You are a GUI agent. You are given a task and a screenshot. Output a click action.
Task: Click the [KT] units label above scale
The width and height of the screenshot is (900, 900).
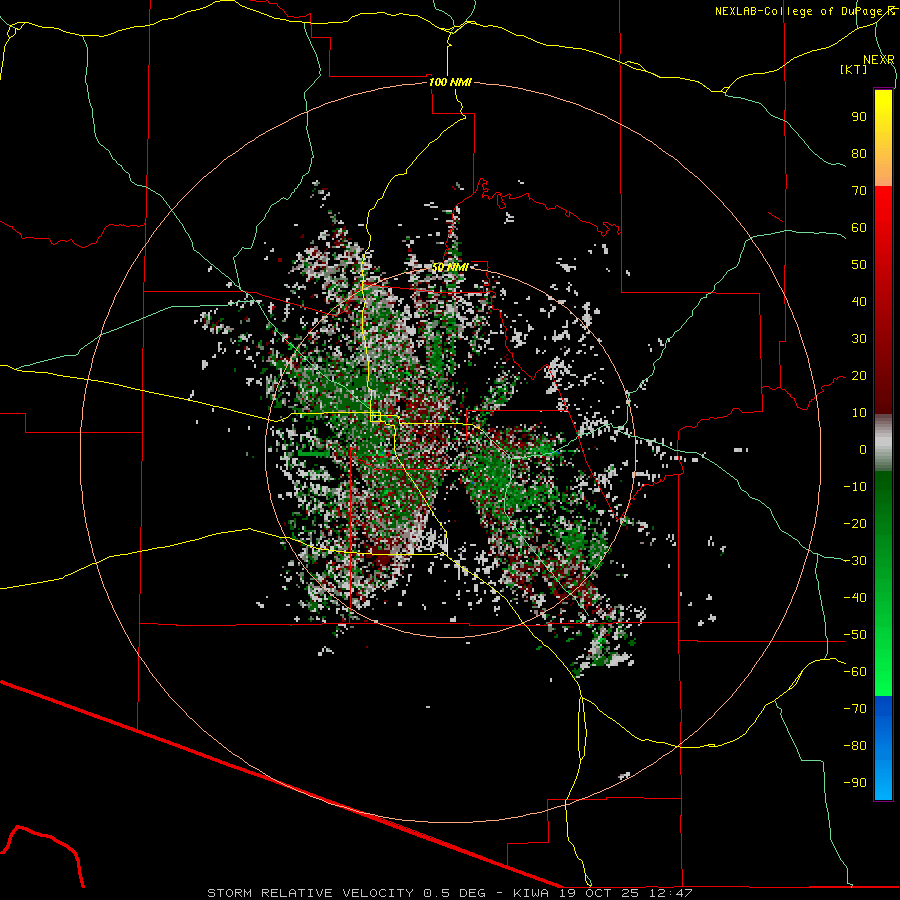pos(854,69)
